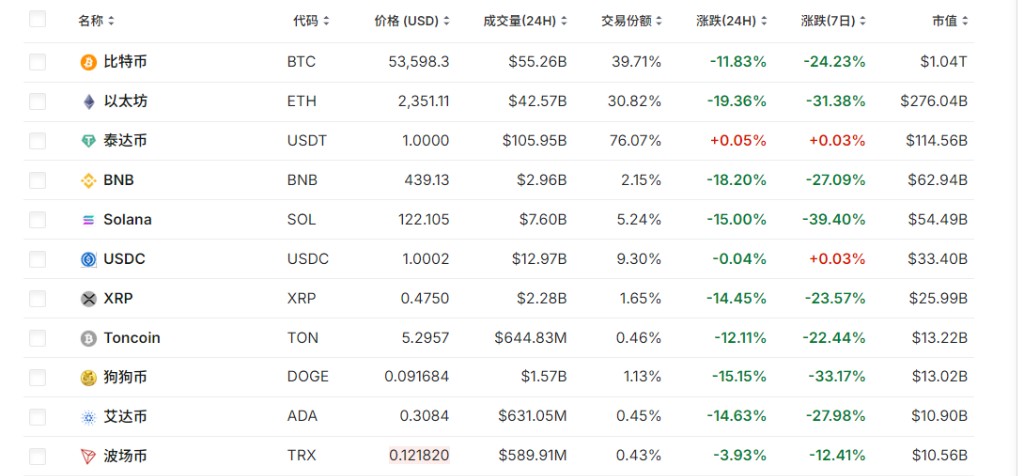
Task: Click the XRP coin icon
Action: coord(89,299)
